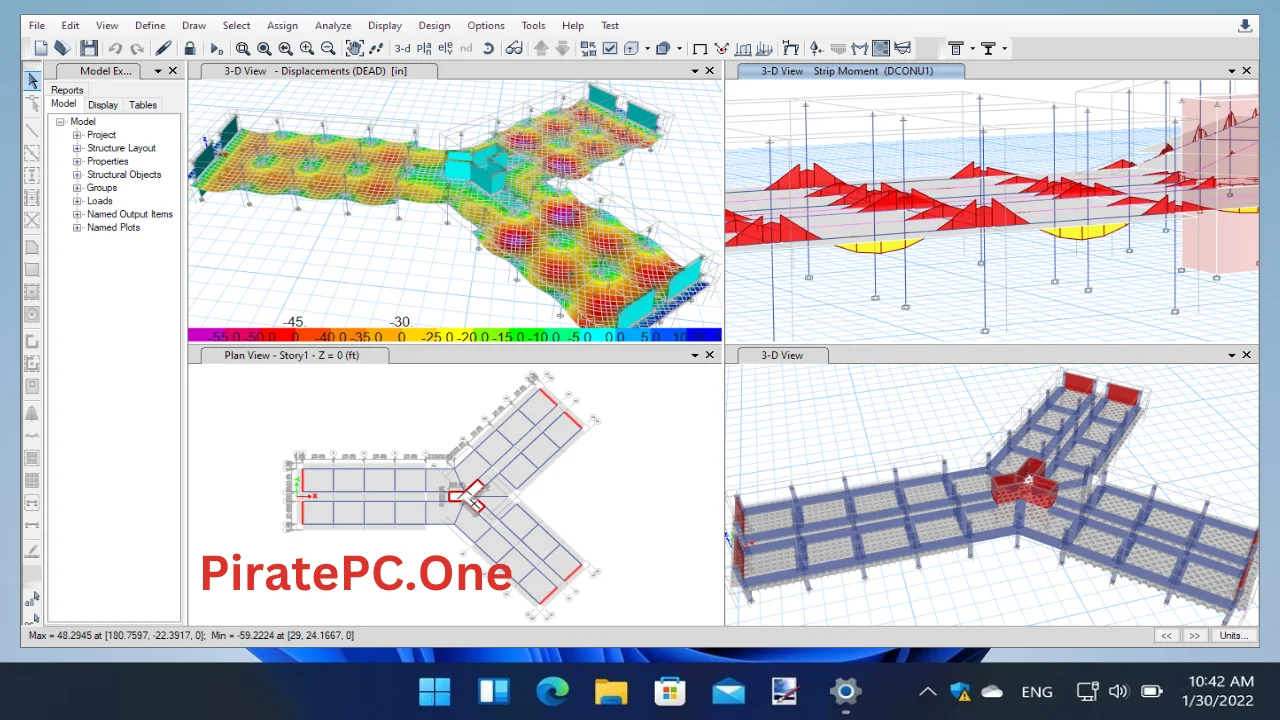Open the Define menu
The width and height of the screenshot is (1280, 720).
click(x=150, y=25)
